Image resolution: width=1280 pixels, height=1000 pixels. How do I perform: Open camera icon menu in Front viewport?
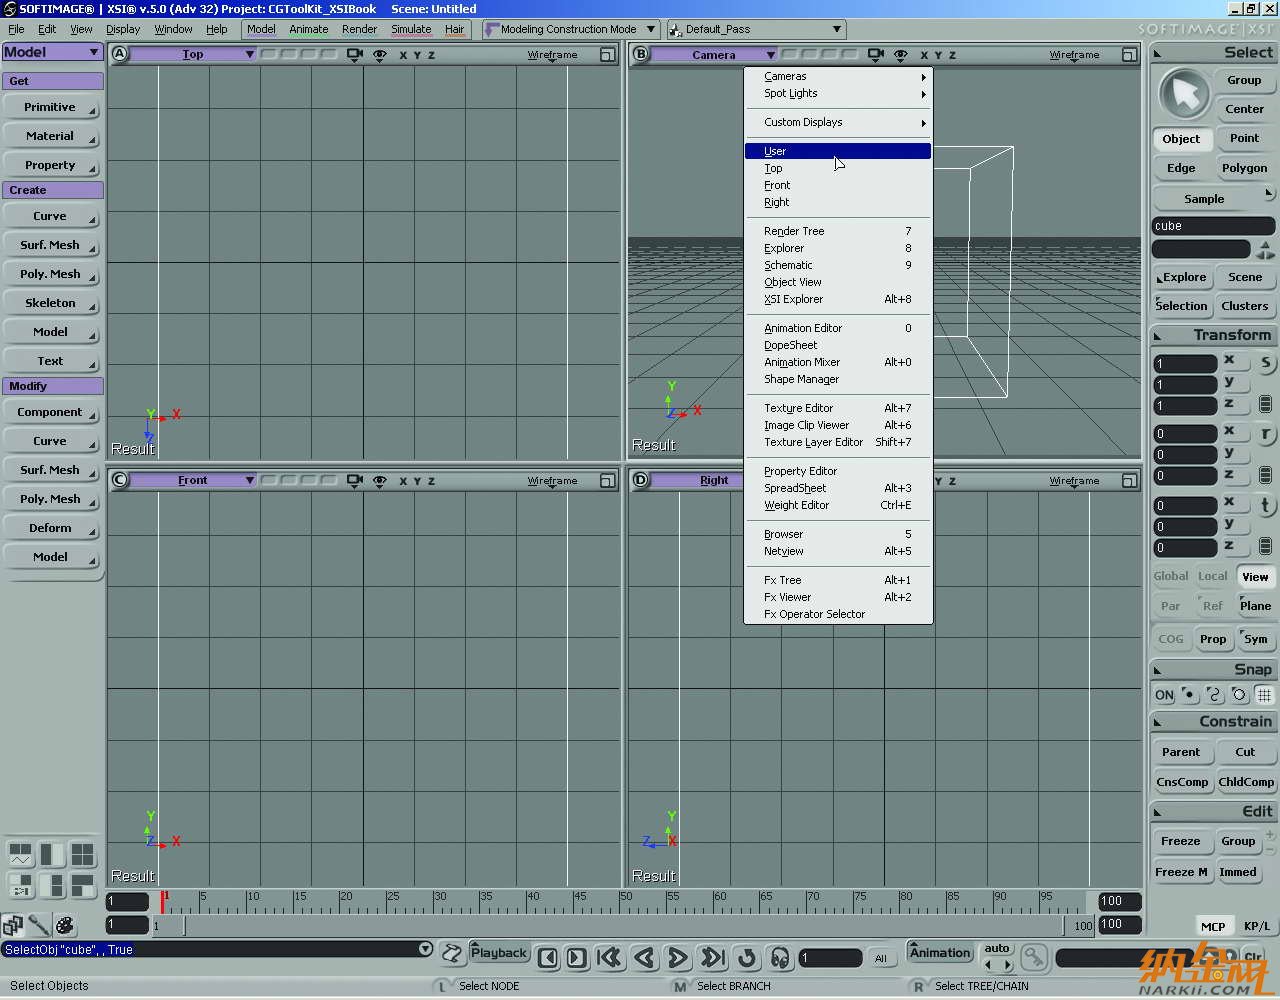tap(354, 481)
